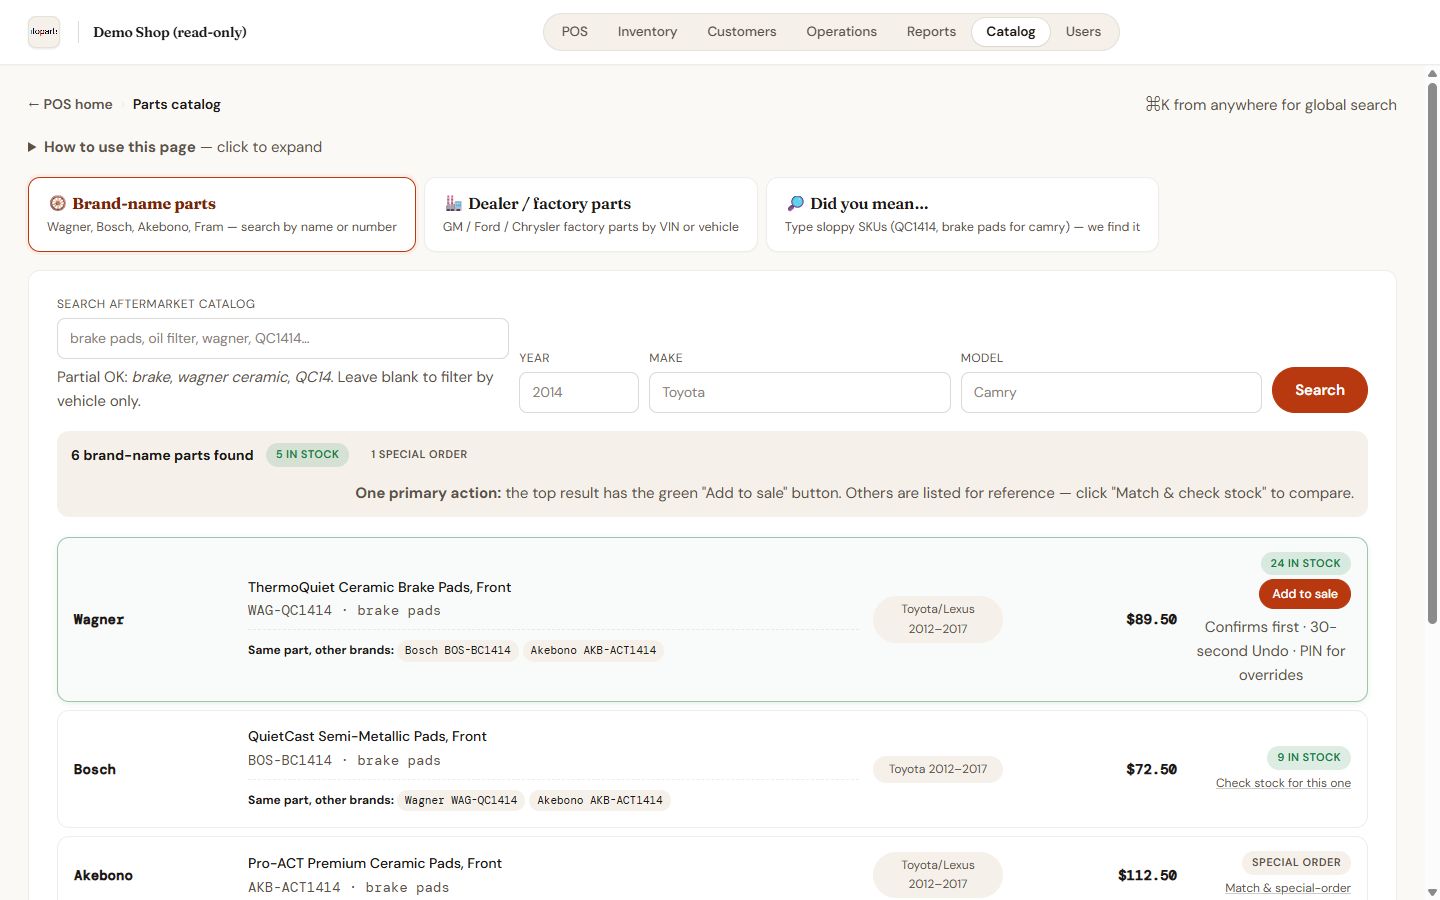Click the page scrollbar down arrow

(x=1432, y=892)
